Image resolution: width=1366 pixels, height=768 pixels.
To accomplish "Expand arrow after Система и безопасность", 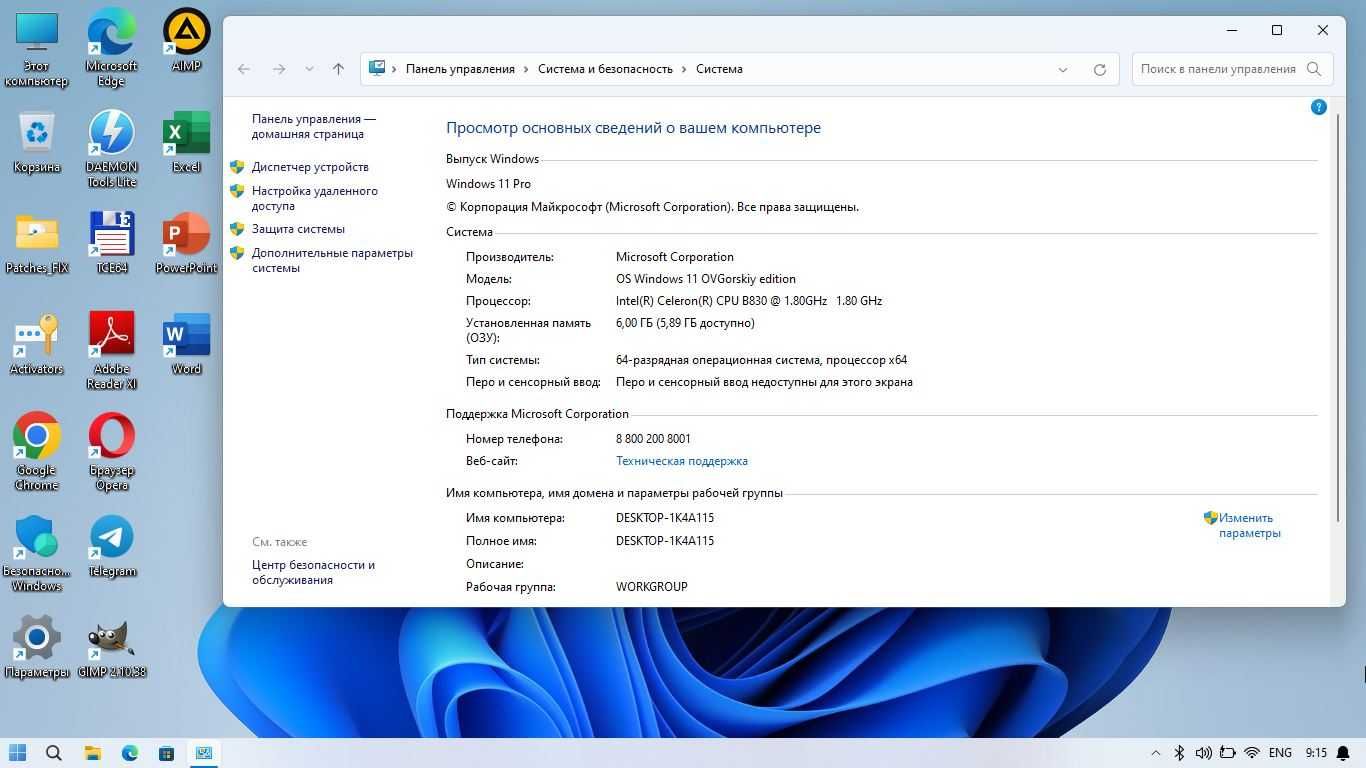I will tap(684, 69).
